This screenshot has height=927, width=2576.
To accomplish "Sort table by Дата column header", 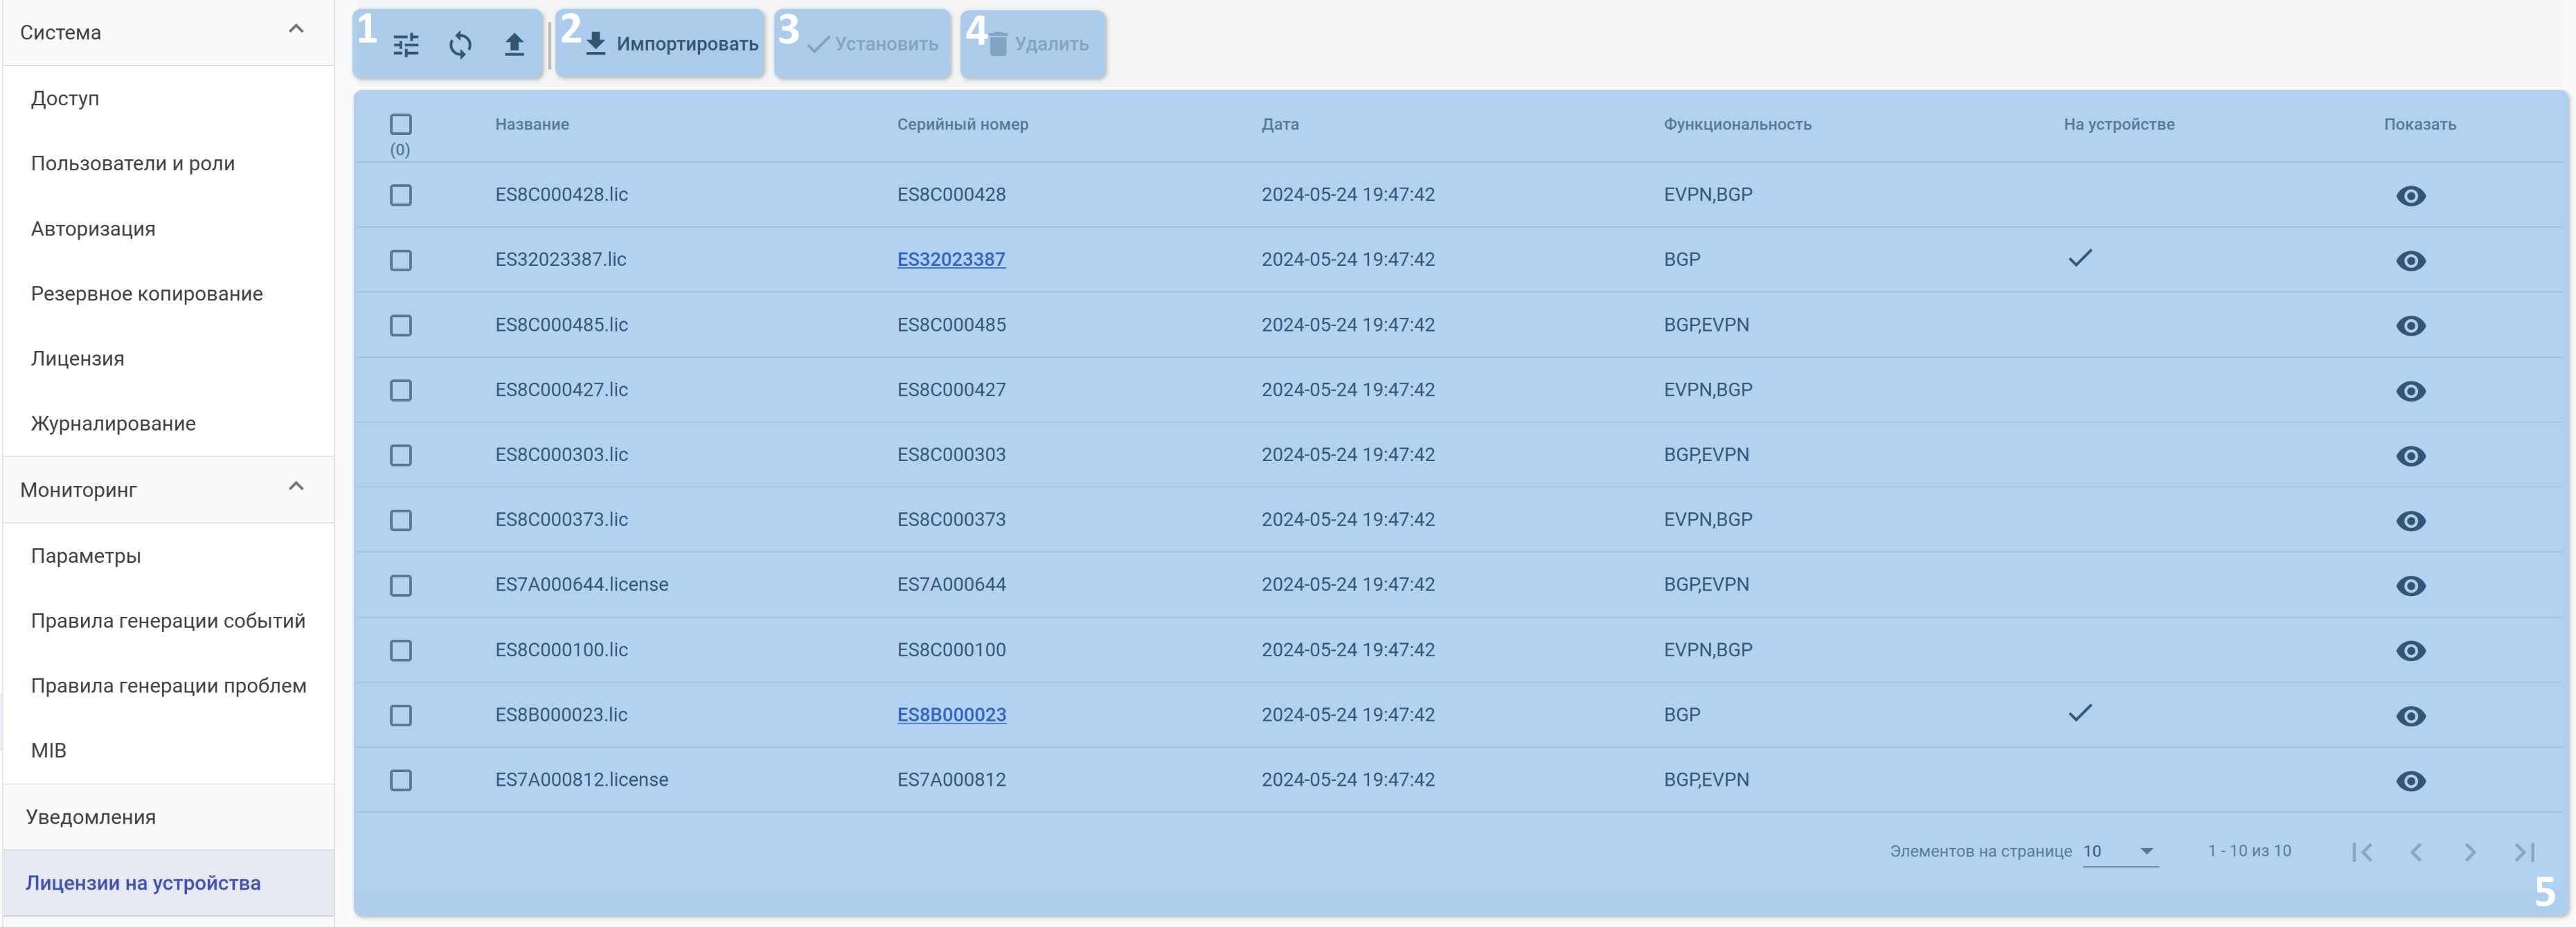I will 1280,124.
